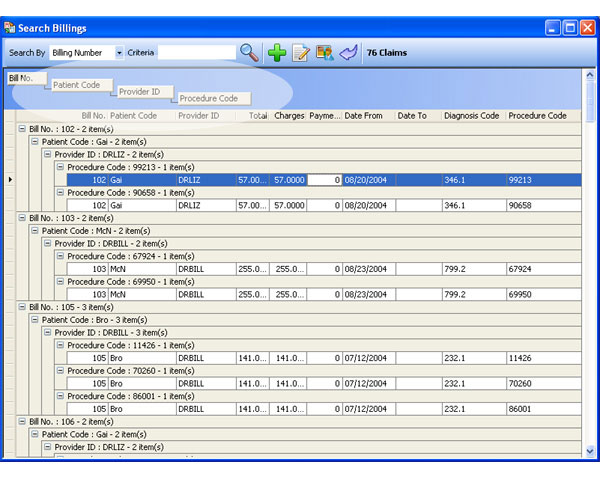
Task: Collapse Provider ID DRBILL 3 items group
Action: (47, 332)
